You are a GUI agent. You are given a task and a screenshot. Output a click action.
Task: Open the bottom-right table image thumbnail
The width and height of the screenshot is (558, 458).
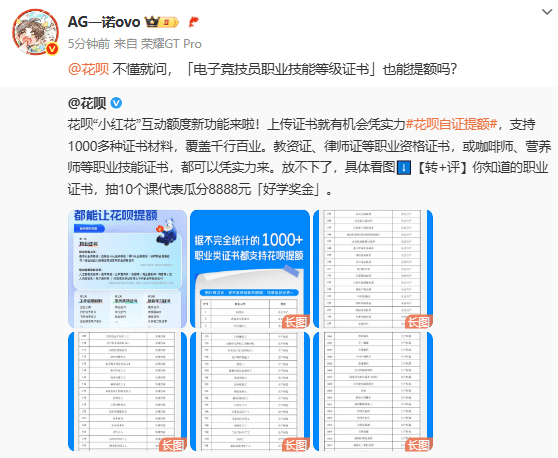click(x=373, y=391)
